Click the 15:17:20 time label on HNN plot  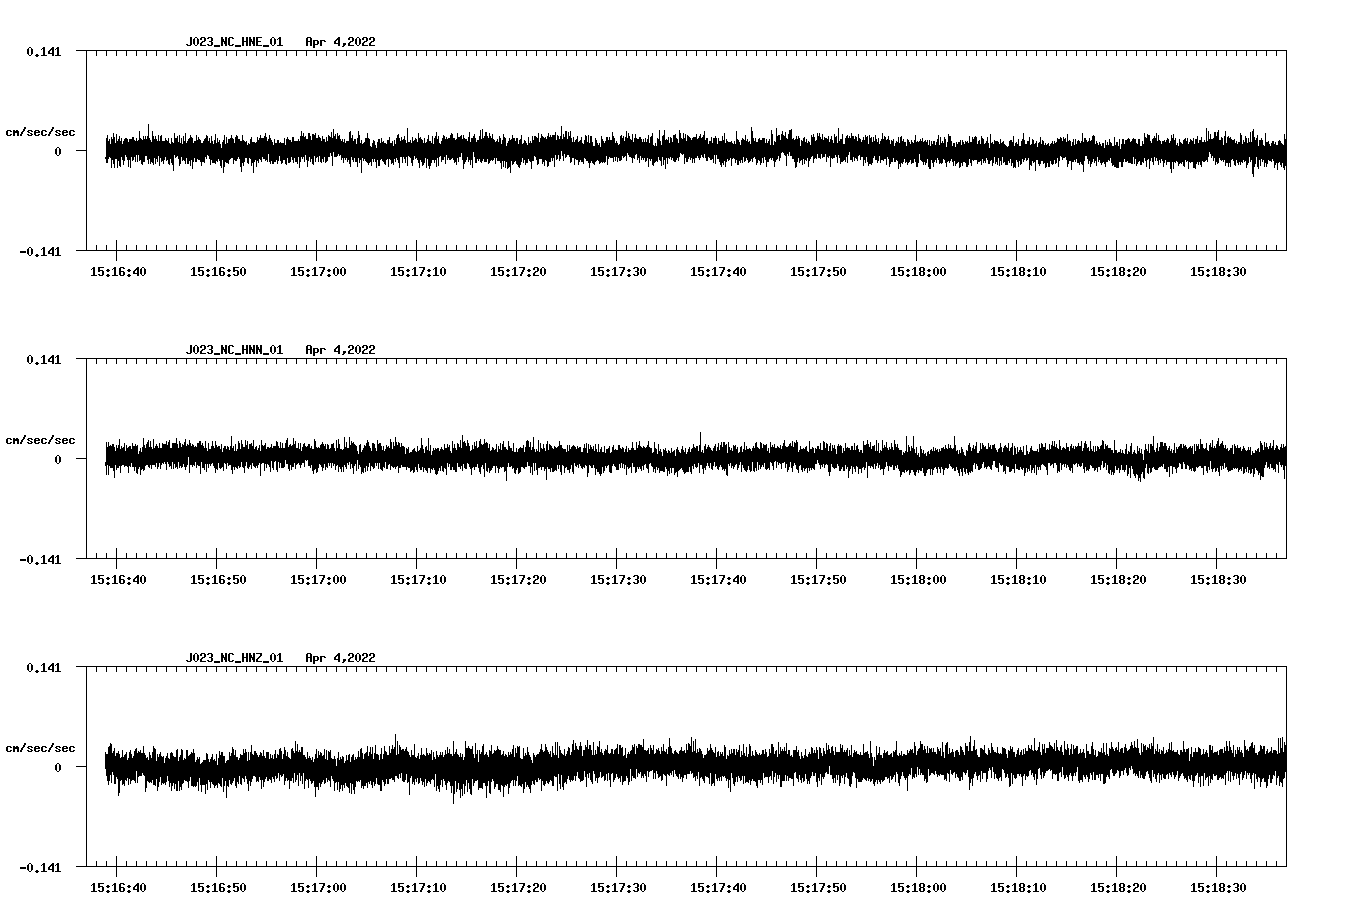518,580
